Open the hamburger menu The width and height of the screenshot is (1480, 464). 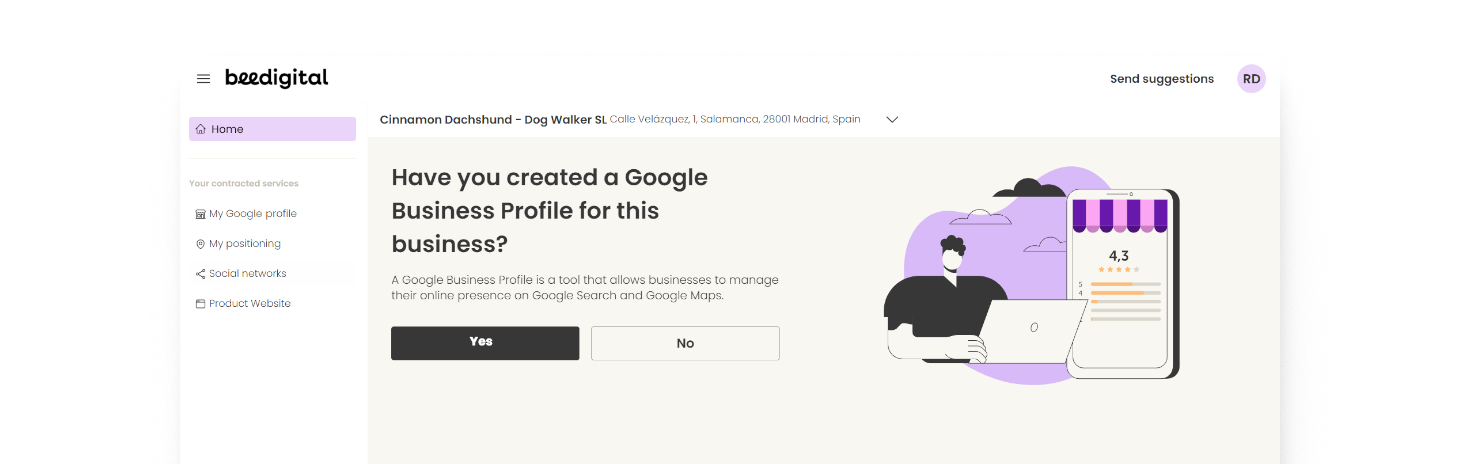204,79
